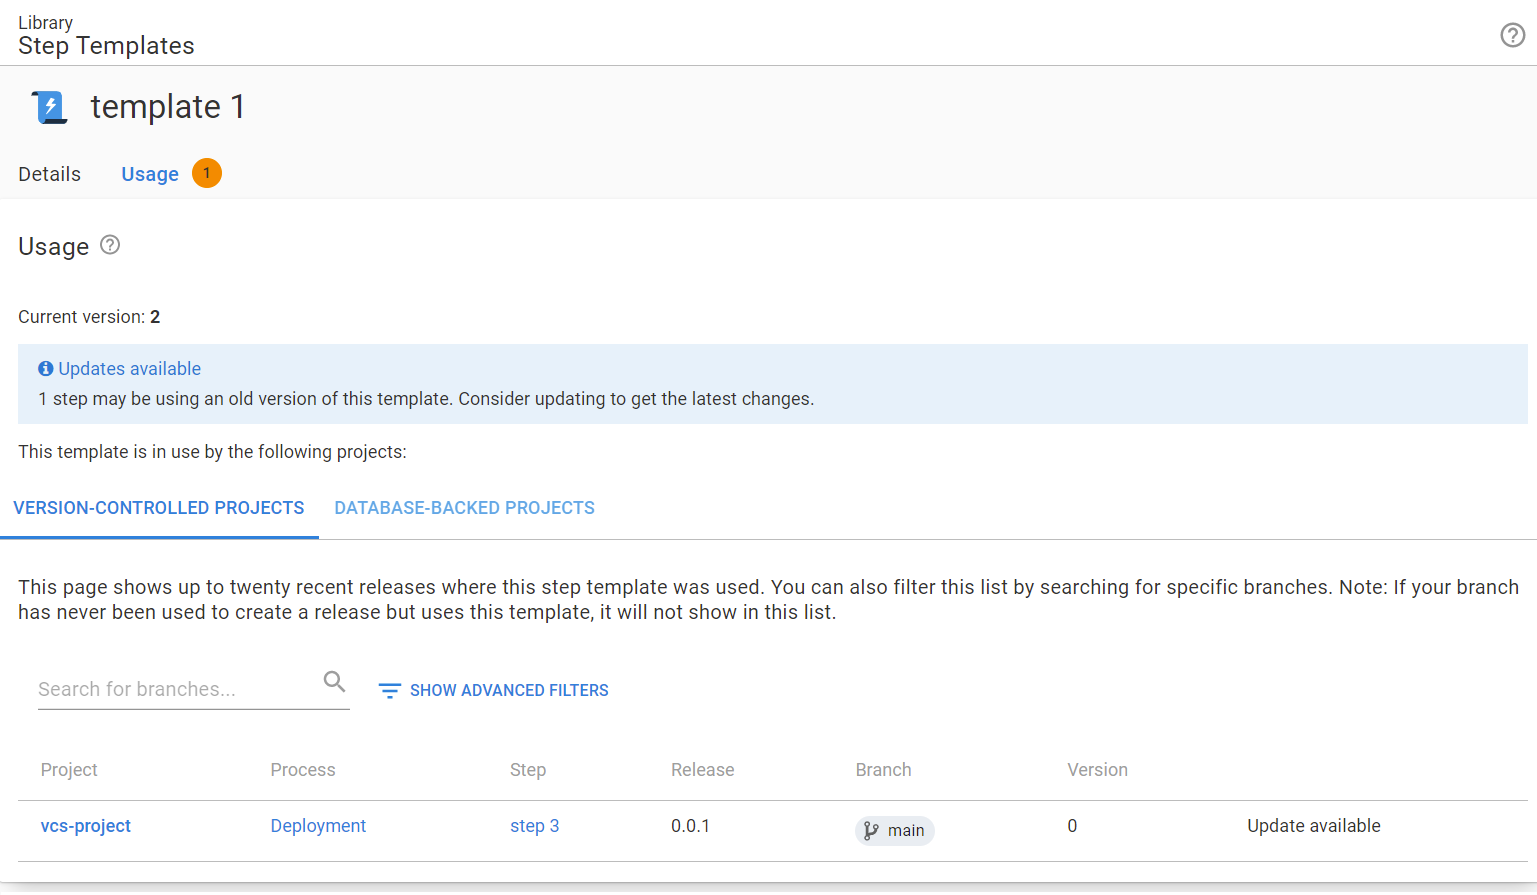Open step 3 in the usage table
Screen dimensions: 1537x895
tap(534, 825)
